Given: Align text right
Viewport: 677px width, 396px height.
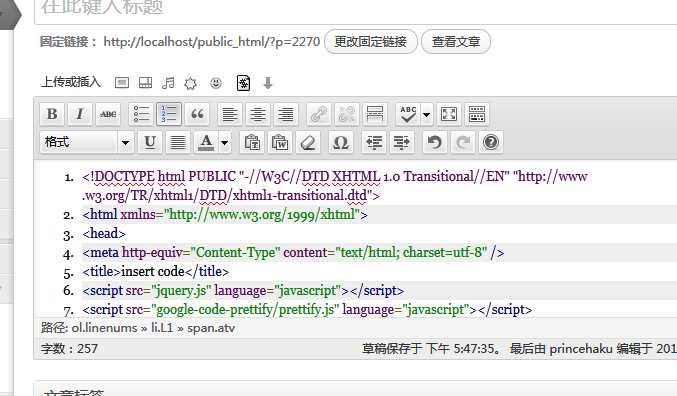Looking at the screenshot, I should [285, 114].
